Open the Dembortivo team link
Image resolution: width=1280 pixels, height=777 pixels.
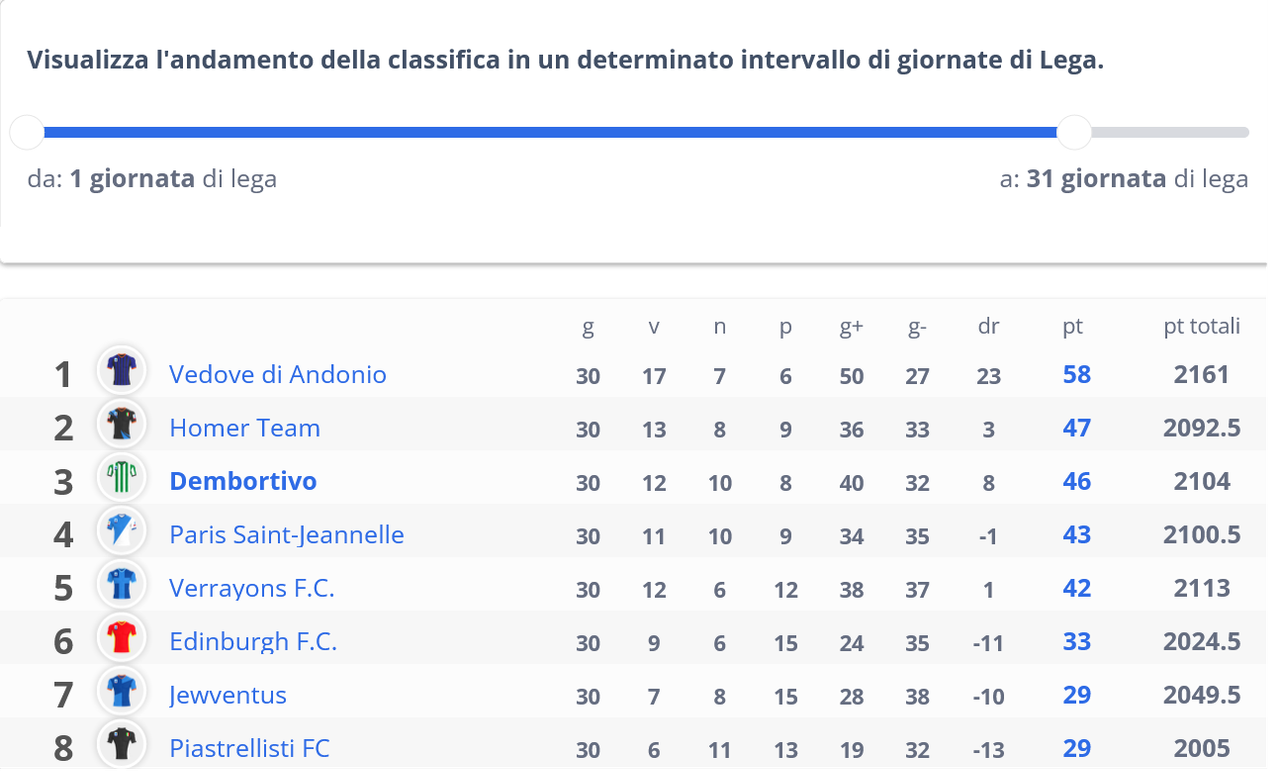243,481
